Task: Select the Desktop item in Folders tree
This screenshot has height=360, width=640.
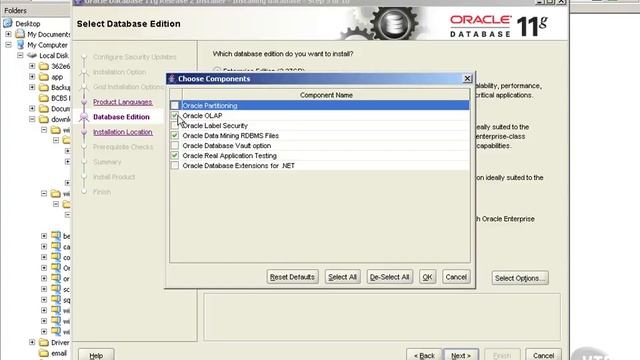Action: coord(28,24)
